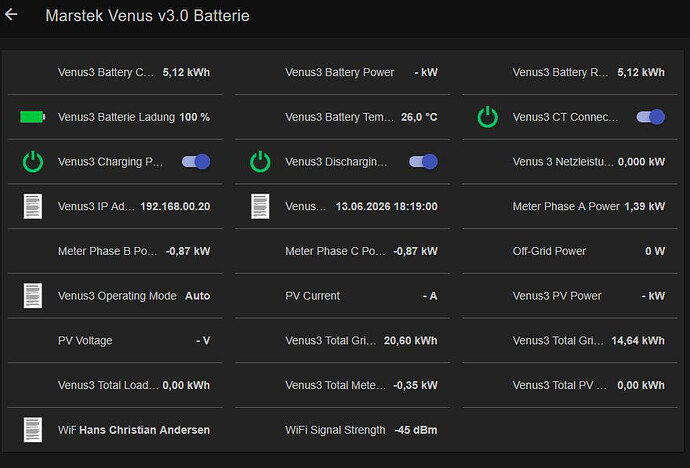Click the document icon beside Venus3 IP Ad...
The height and width of the screenshot is (468, 690).
33,206
